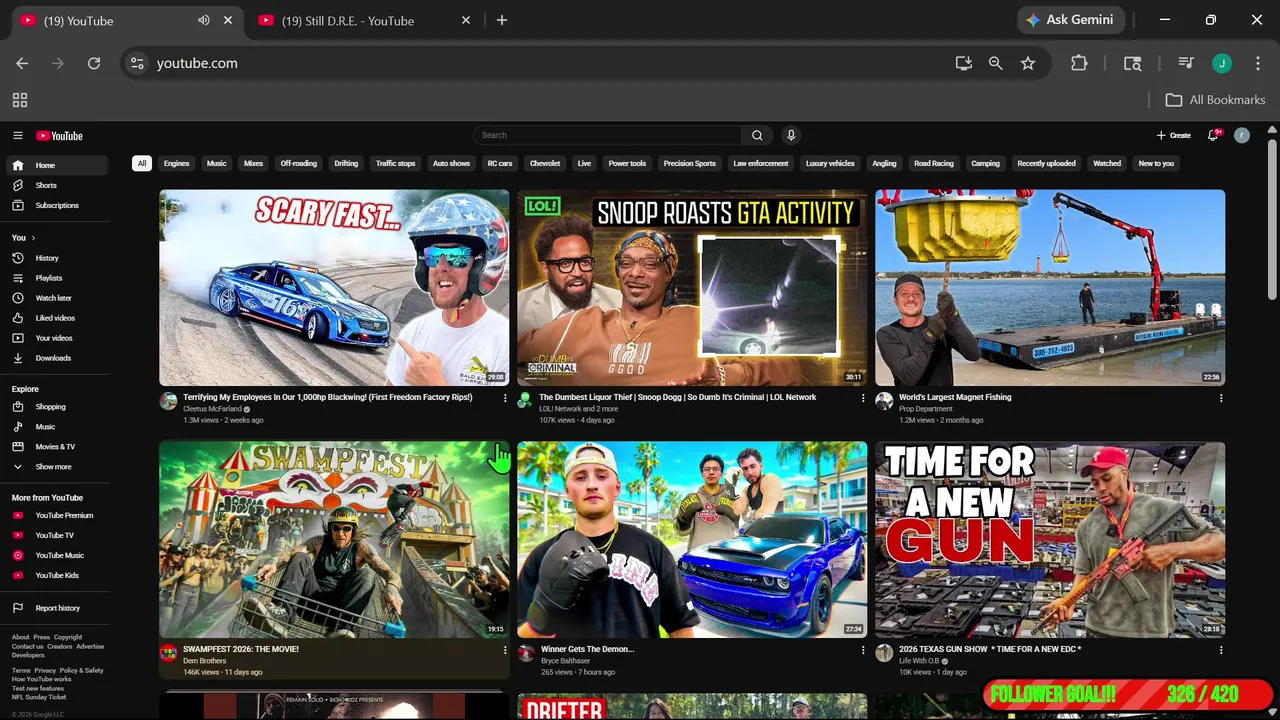Open the Swampfest 2026 movie thumbnail

[x=334, y=540]
